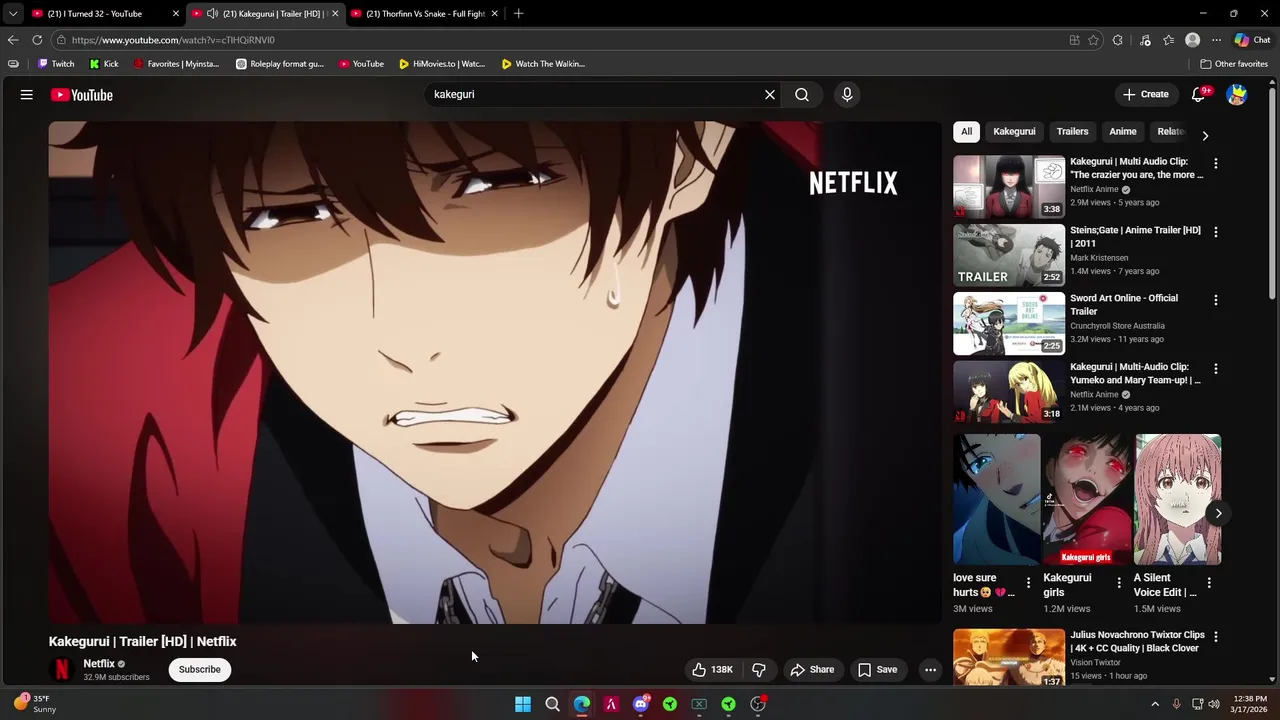Subscribe to the Netflix channel

(200, 670)
